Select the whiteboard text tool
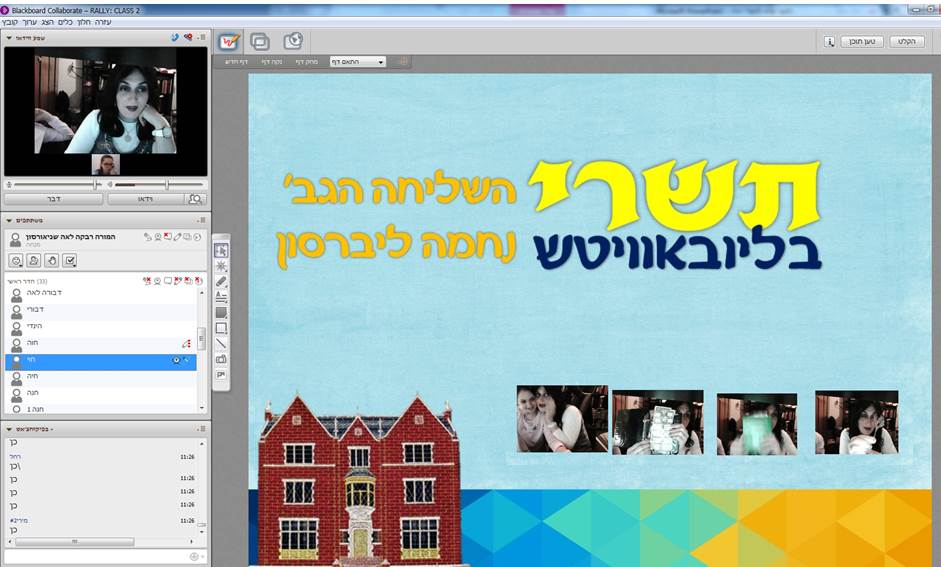Image resolution: width=941 pixels, height=567 pixels. click(x=221, y=298)
